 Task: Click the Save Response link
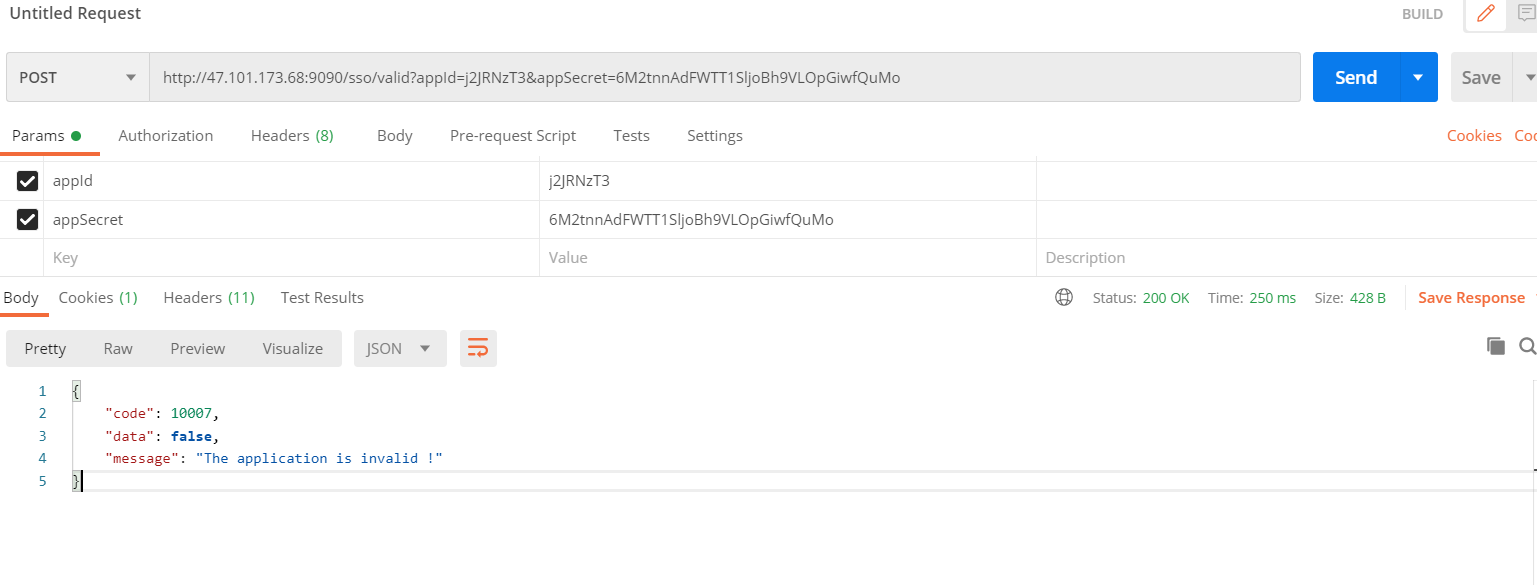click(1471, 298)
